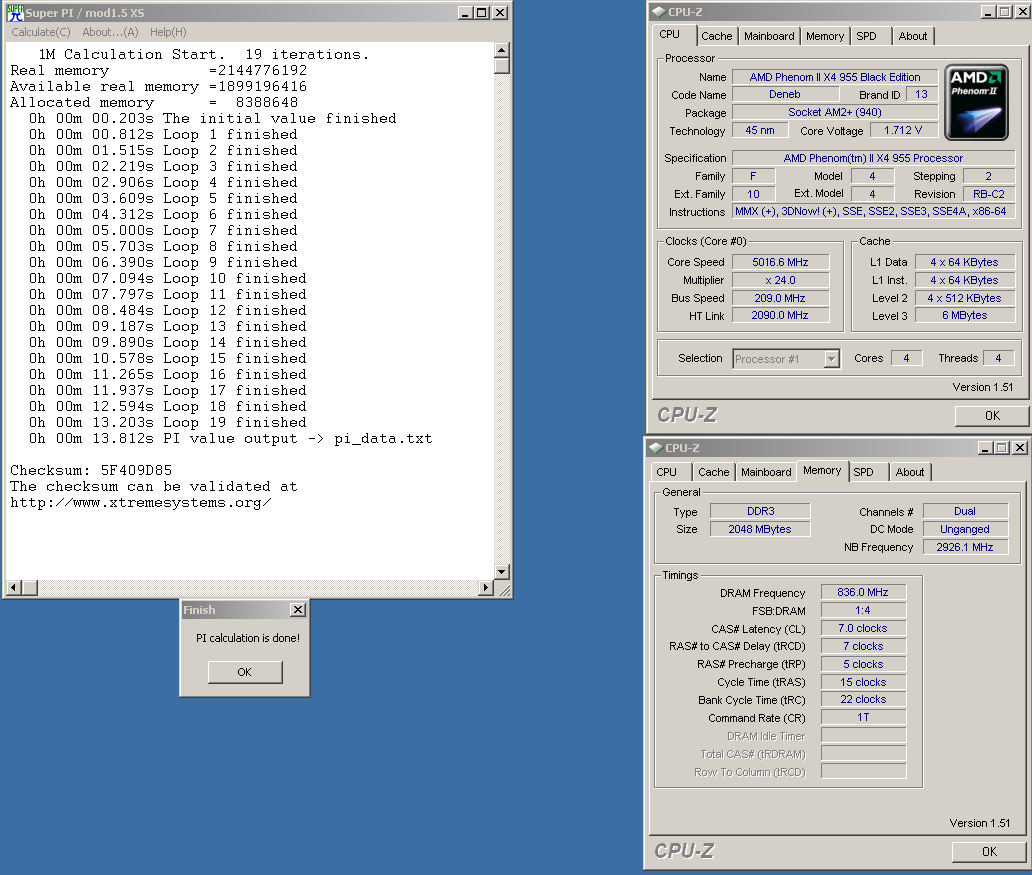Click the AMD Phenom II logo image
This screenshot has height=875, width=1032.
[x=977, y=102]
